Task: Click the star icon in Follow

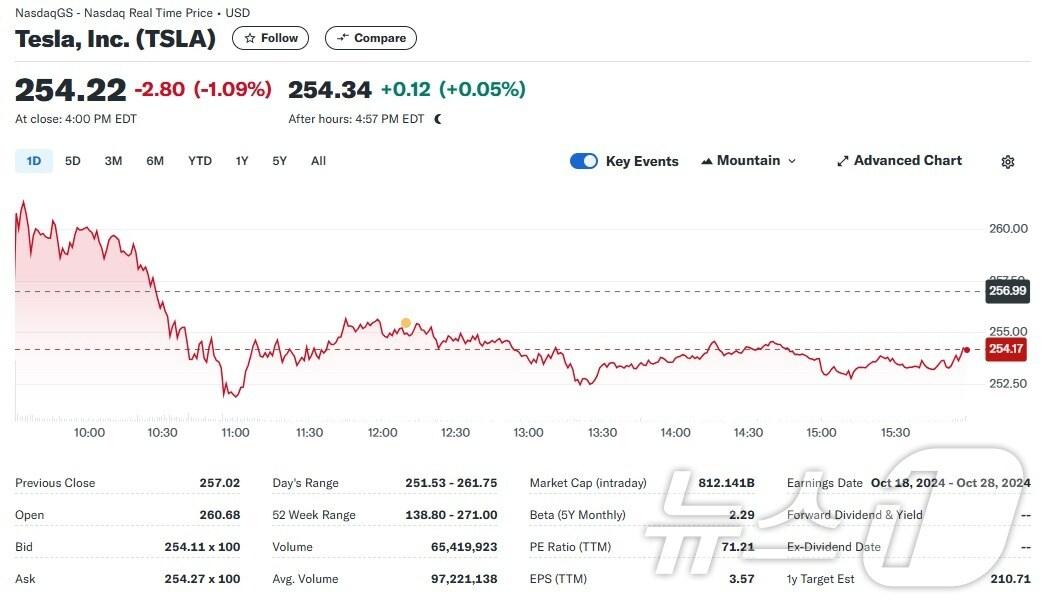Action: pyautogui.click(x=250, y=38)
